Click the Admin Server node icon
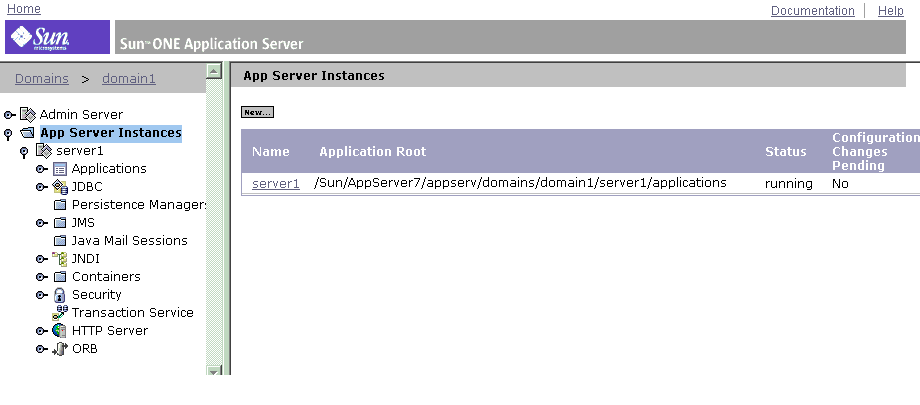This screenshot has height=405, width=920. (x=28, y=114)
